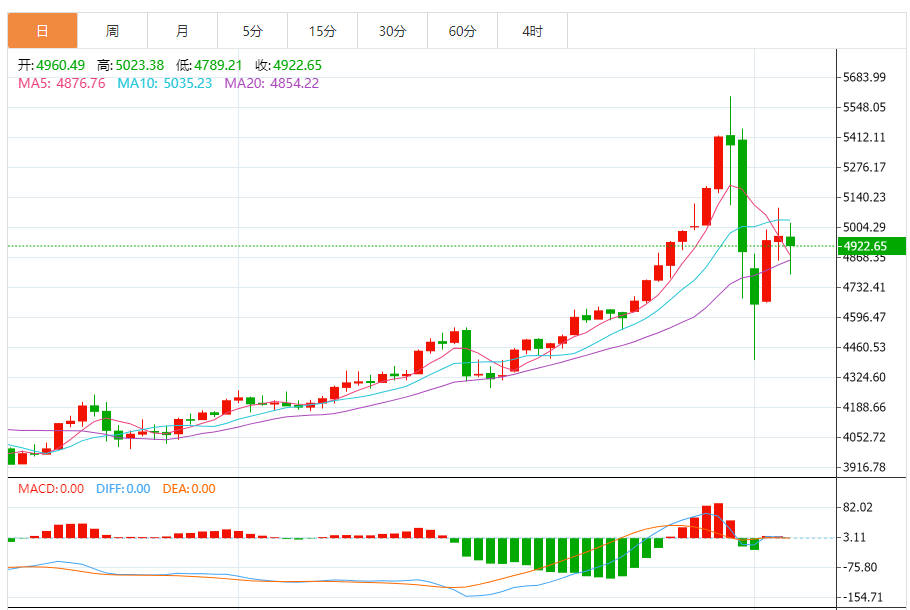Screen dimensions: 910x610
Task: Click the DIFF value label
Action: 123,489
